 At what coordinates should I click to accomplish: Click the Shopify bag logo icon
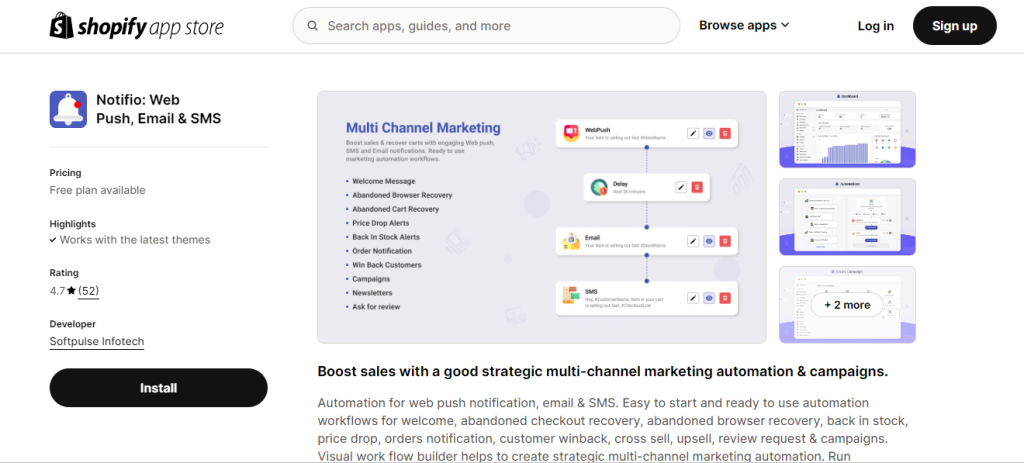click(61, 25)
